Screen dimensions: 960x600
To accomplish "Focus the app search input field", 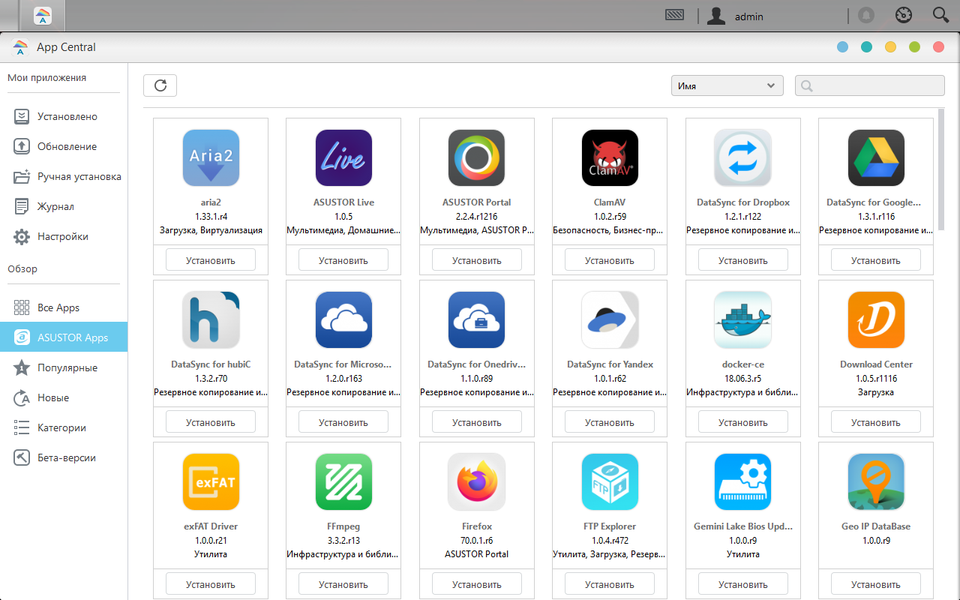I will tap(869, 86).
